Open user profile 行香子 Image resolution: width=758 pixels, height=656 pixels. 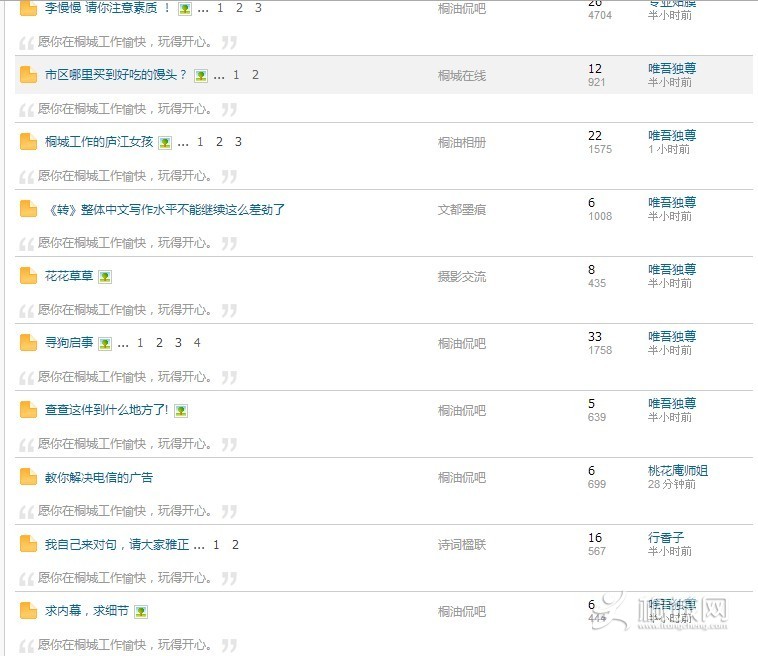click(666, 537)
